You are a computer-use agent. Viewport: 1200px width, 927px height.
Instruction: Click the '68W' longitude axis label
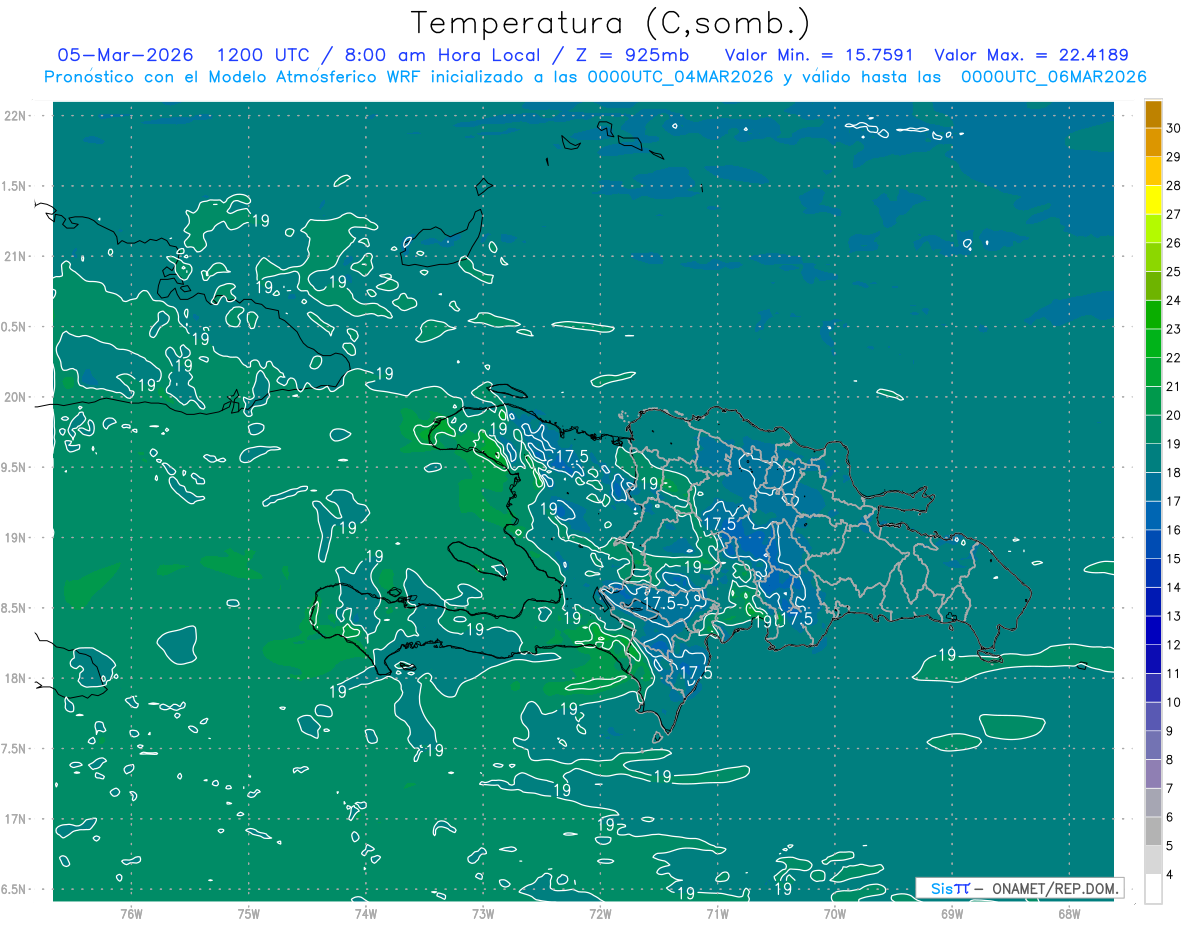tap(1069, 913)
